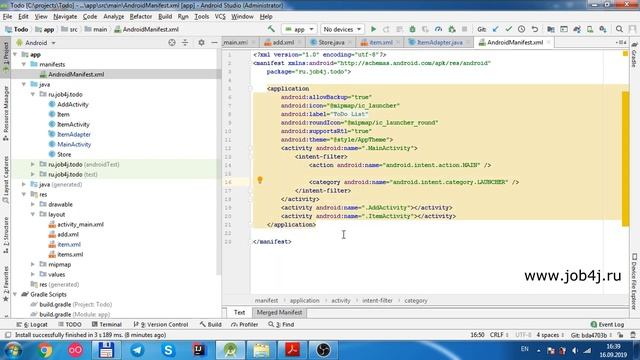Click Collapse All icon in Project panel
The width and height of the screenshot is (640, 360).
185,42
